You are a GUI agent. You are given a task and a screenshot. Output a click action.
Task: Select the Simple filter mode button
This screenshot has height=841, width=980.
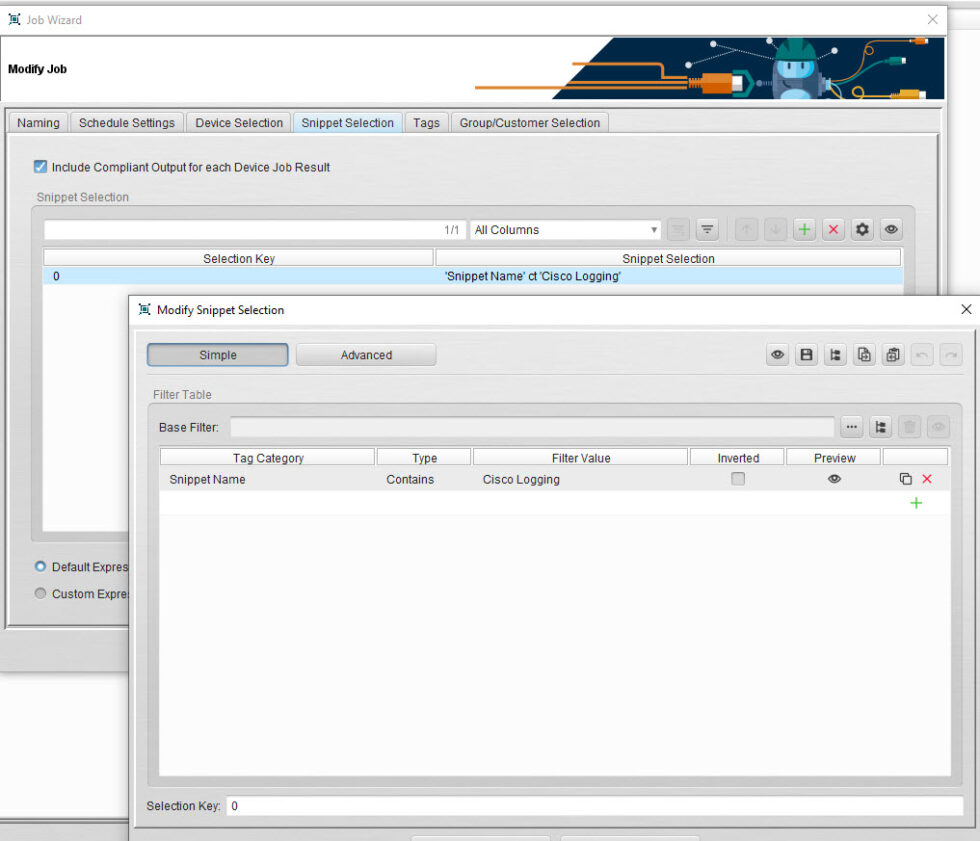point(217,354)
